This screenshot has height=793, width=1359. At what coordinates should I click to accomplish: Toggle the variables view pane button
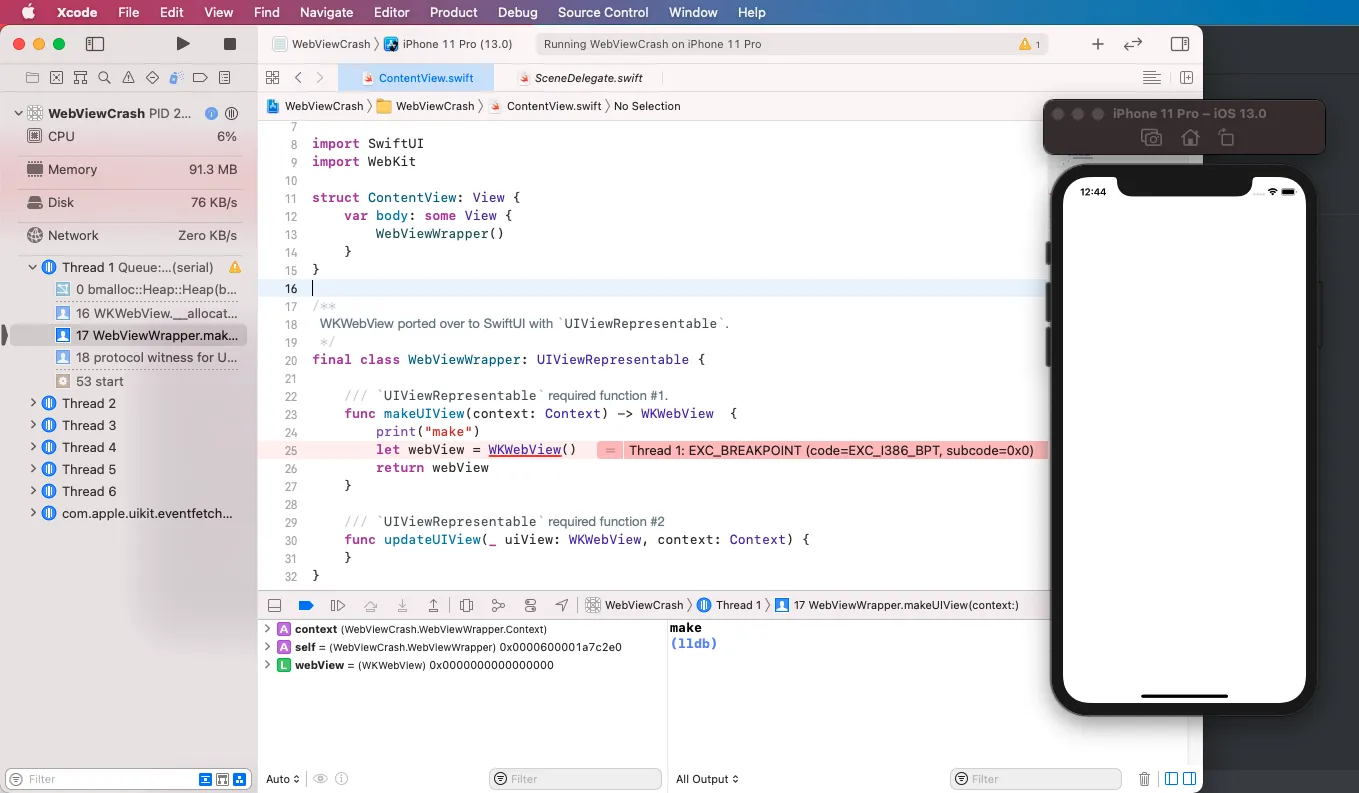pos(1172,779)
